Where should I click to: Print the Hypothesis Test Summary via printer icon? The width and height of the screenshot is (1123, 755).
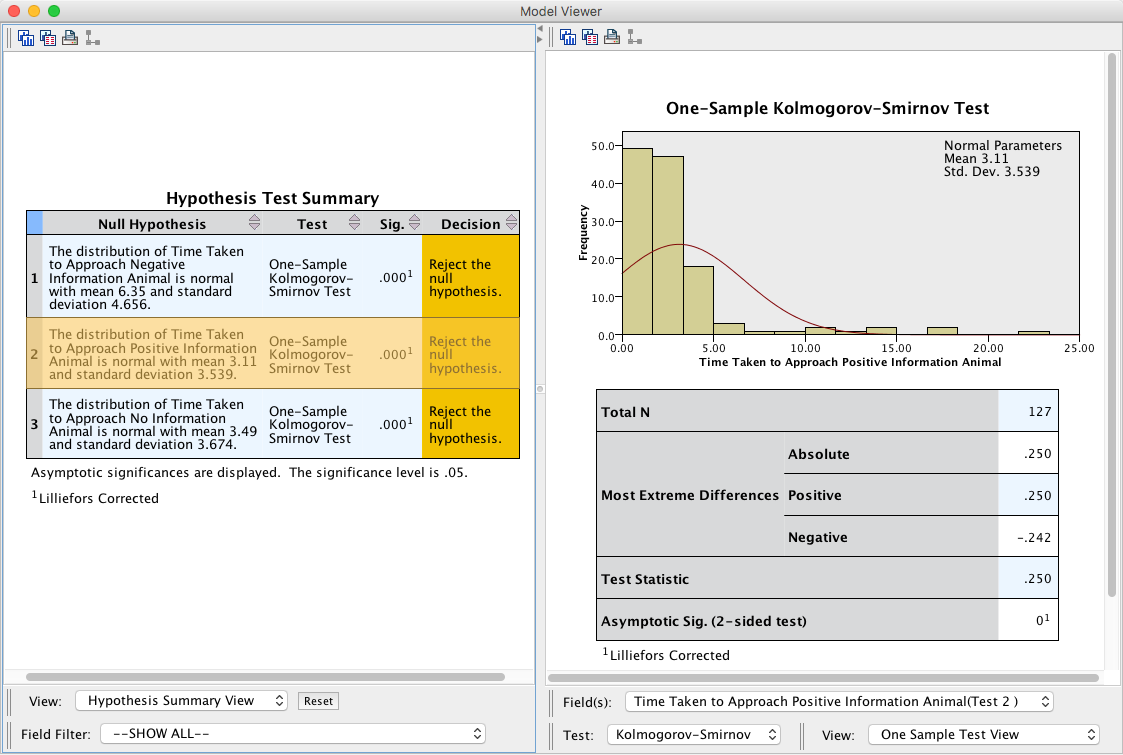tap(70, 38)
